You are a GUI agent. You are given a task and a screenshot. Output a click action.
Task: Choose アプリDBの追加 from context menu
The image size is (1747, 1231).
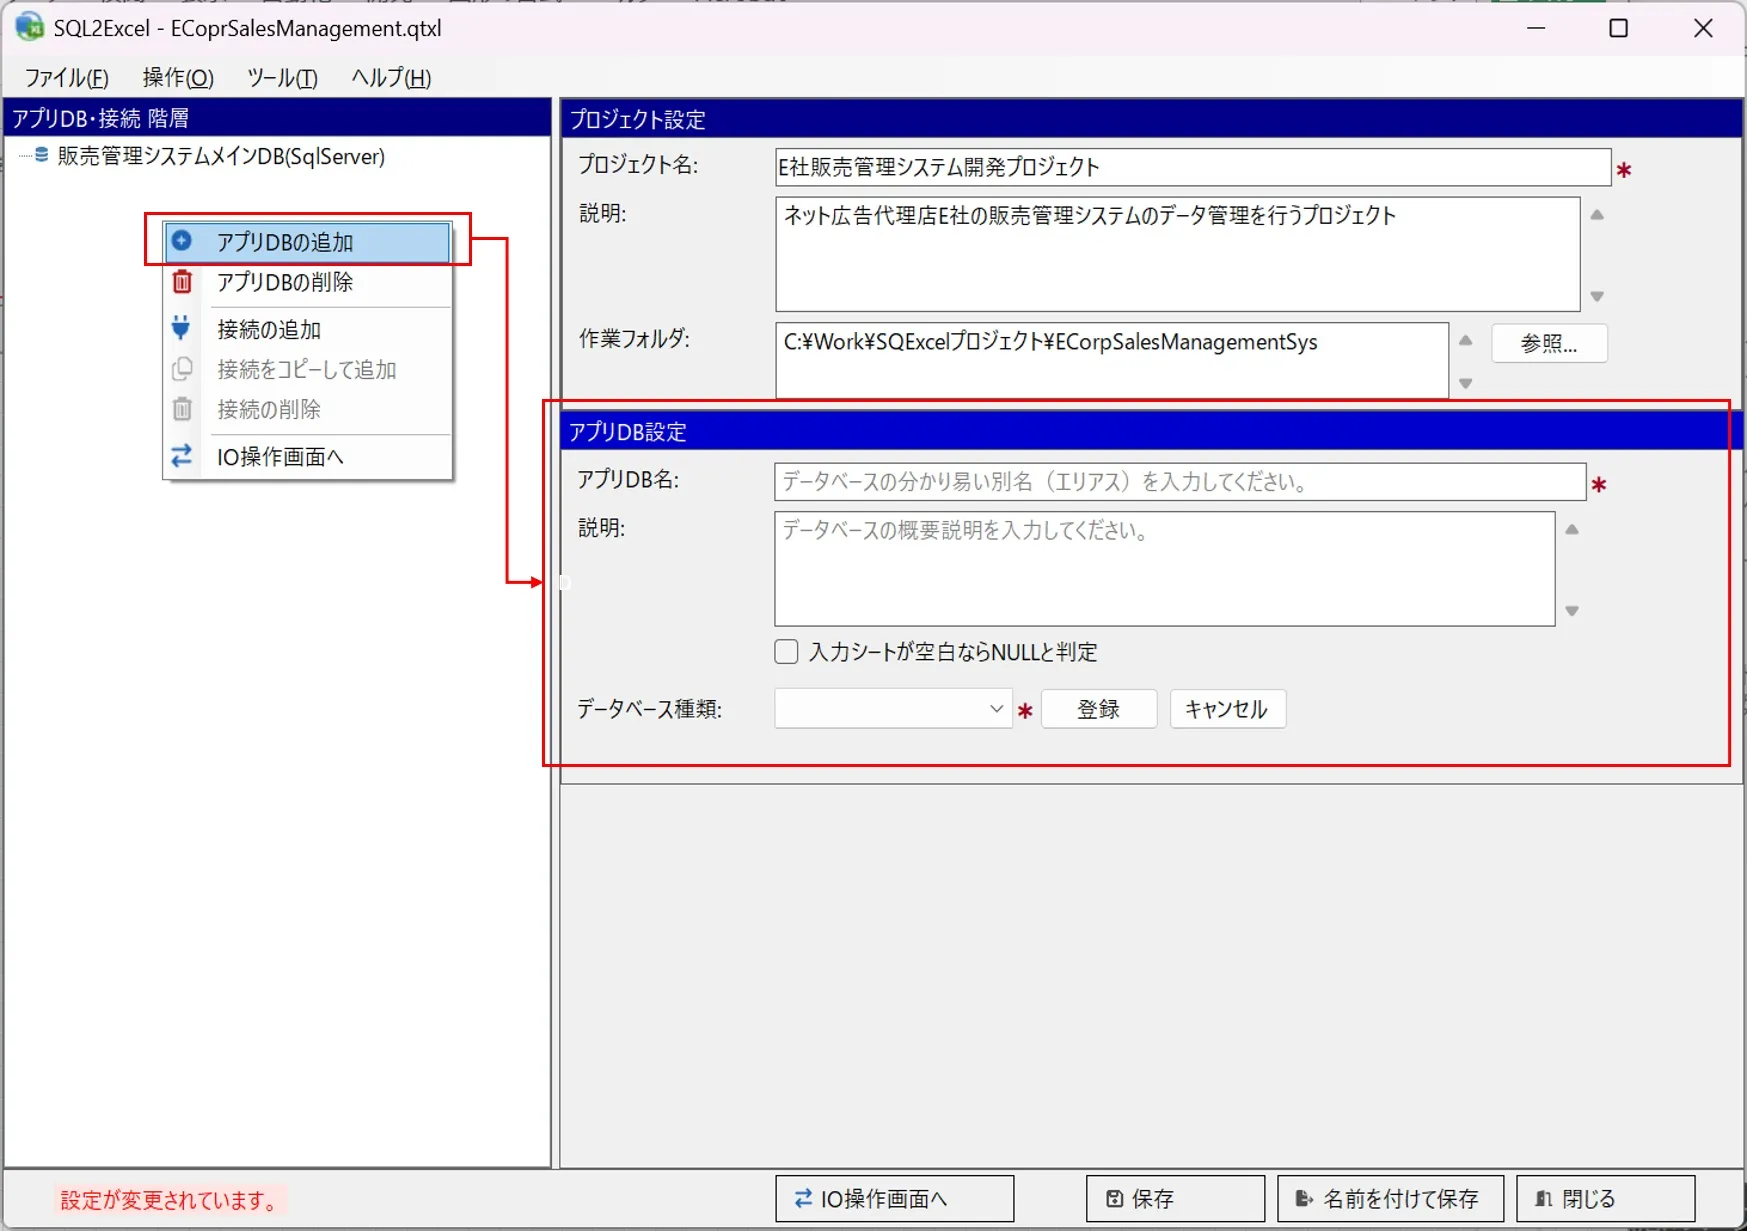[x=307, y=241]
